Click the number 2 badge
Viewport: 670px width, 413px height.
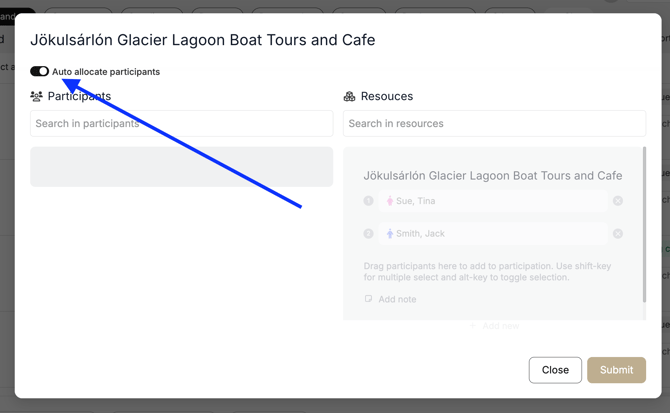point(368,234)
